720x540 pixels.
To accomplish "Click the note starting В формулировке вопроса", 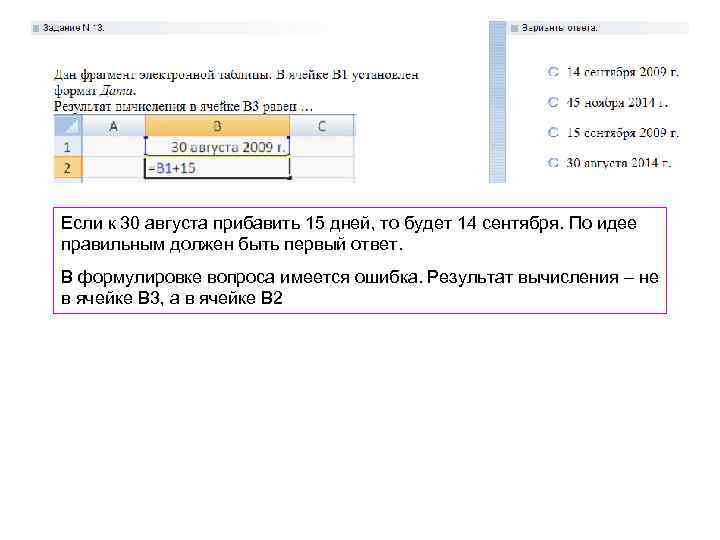I will [360, 287].
